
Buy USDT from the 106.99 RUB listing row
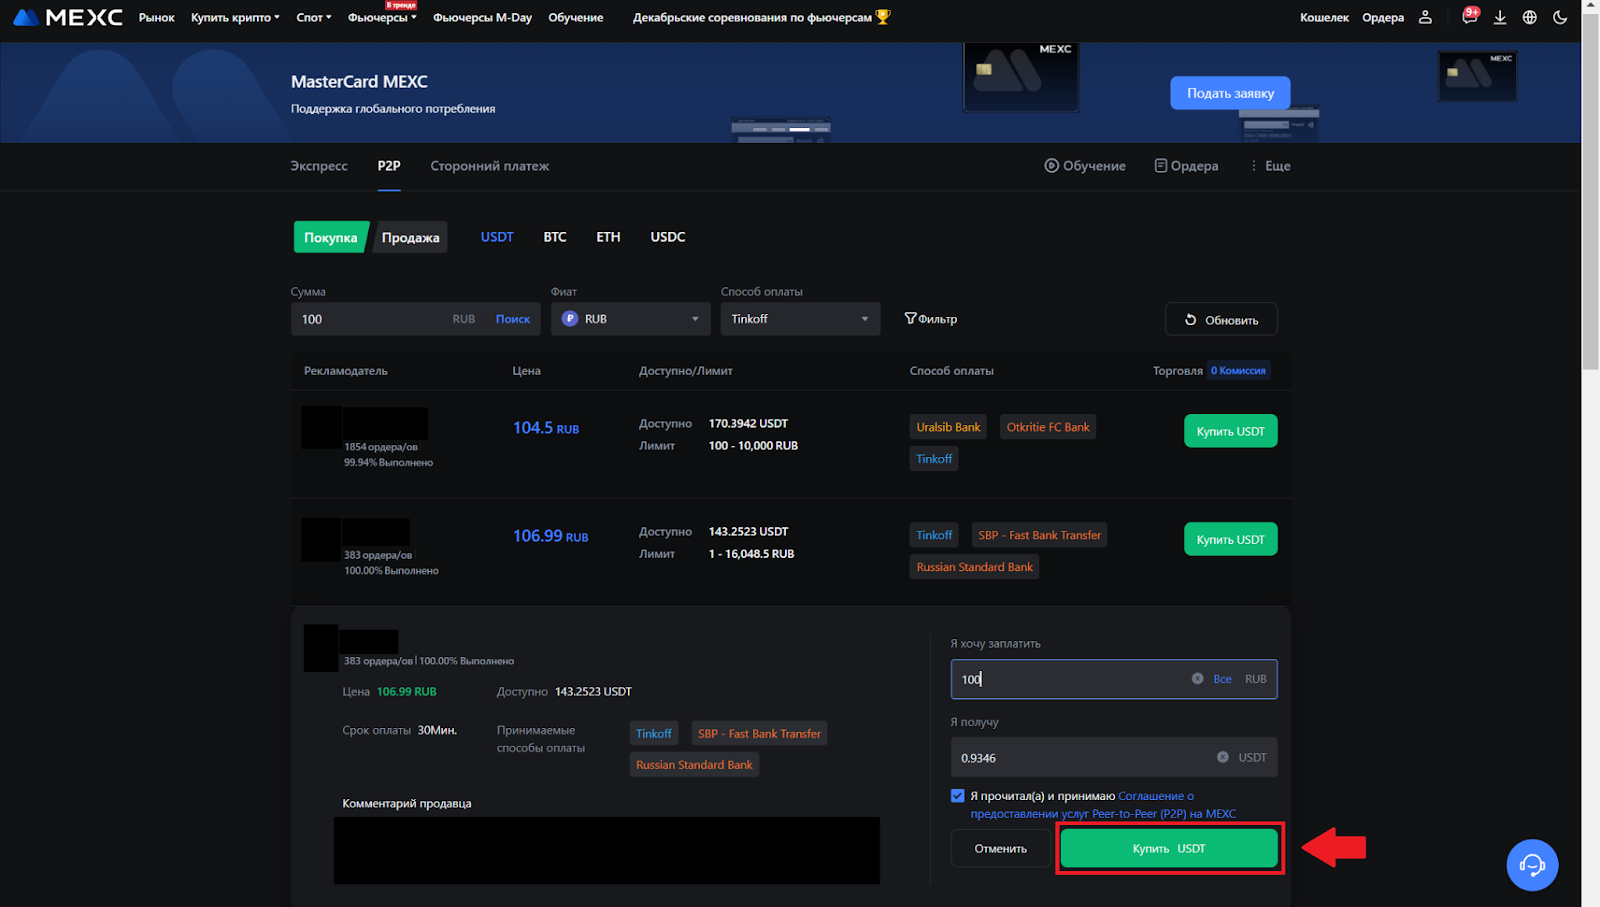click(x=1230, y=539)
